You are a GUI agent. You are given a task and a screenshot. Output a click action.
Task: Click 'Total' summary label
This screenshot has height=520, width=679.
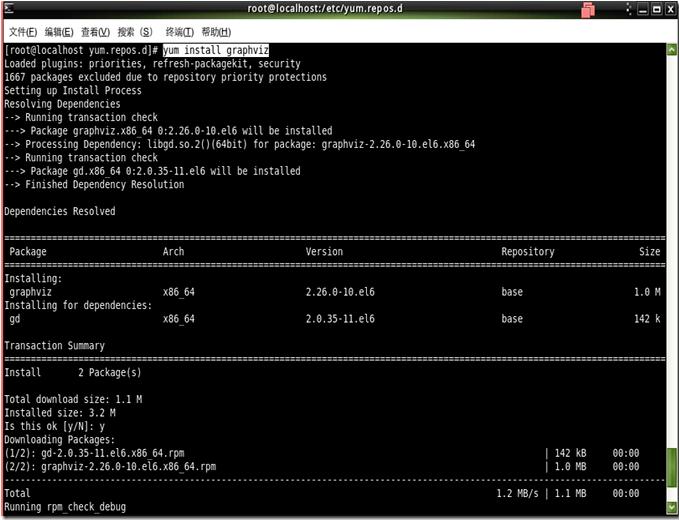point(17,493)
